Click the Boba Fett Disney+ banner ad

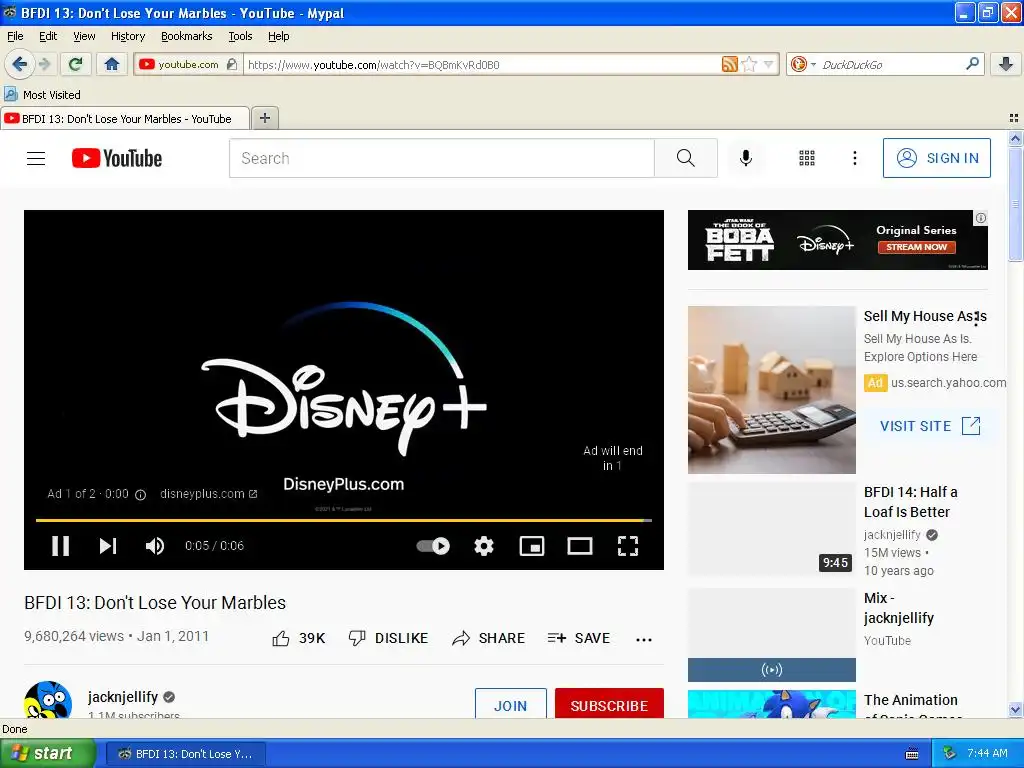click(x=837, y=240)
